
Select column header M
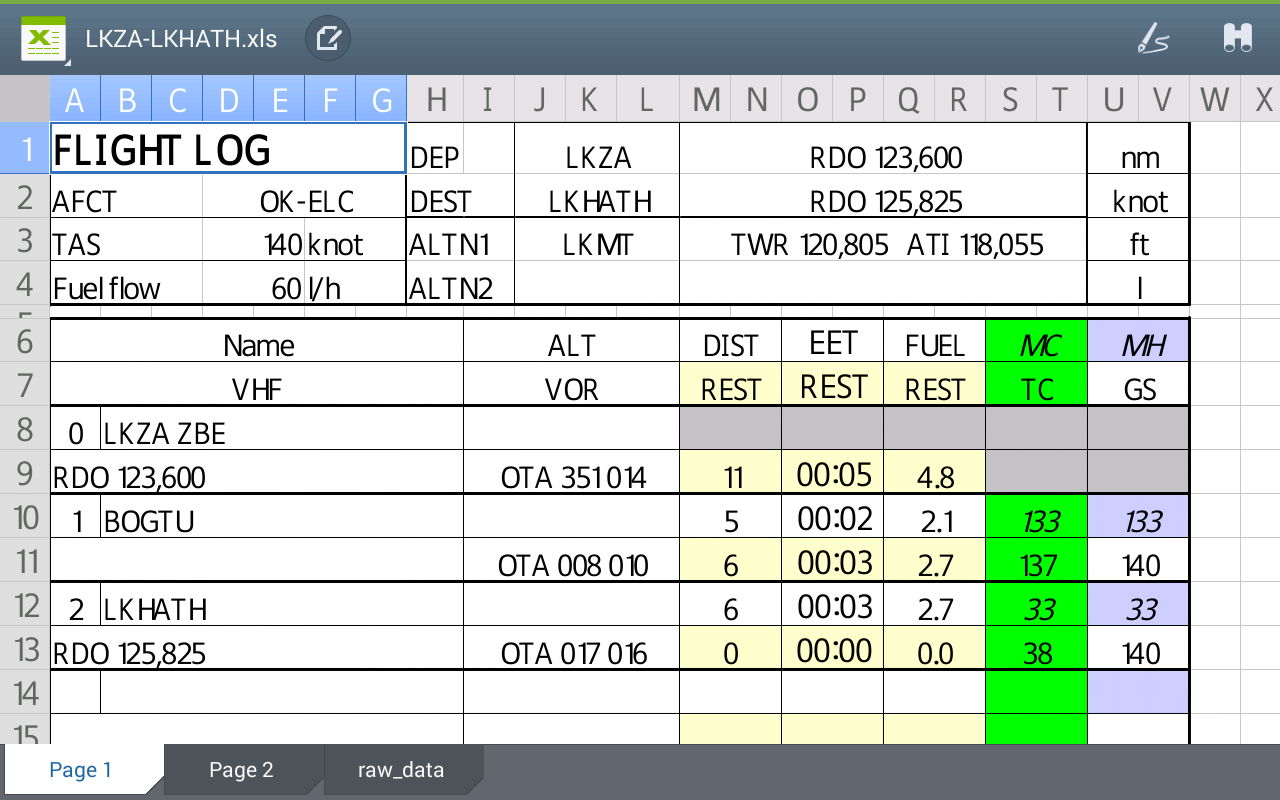click(x=706, y=99)
